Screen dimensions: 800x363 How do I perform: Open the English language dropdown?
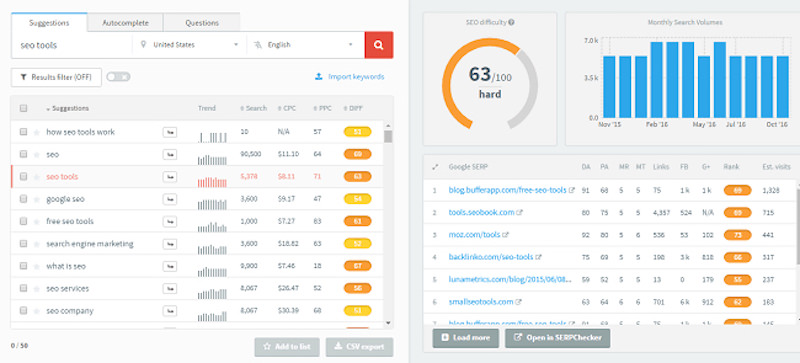coord(305,45)
